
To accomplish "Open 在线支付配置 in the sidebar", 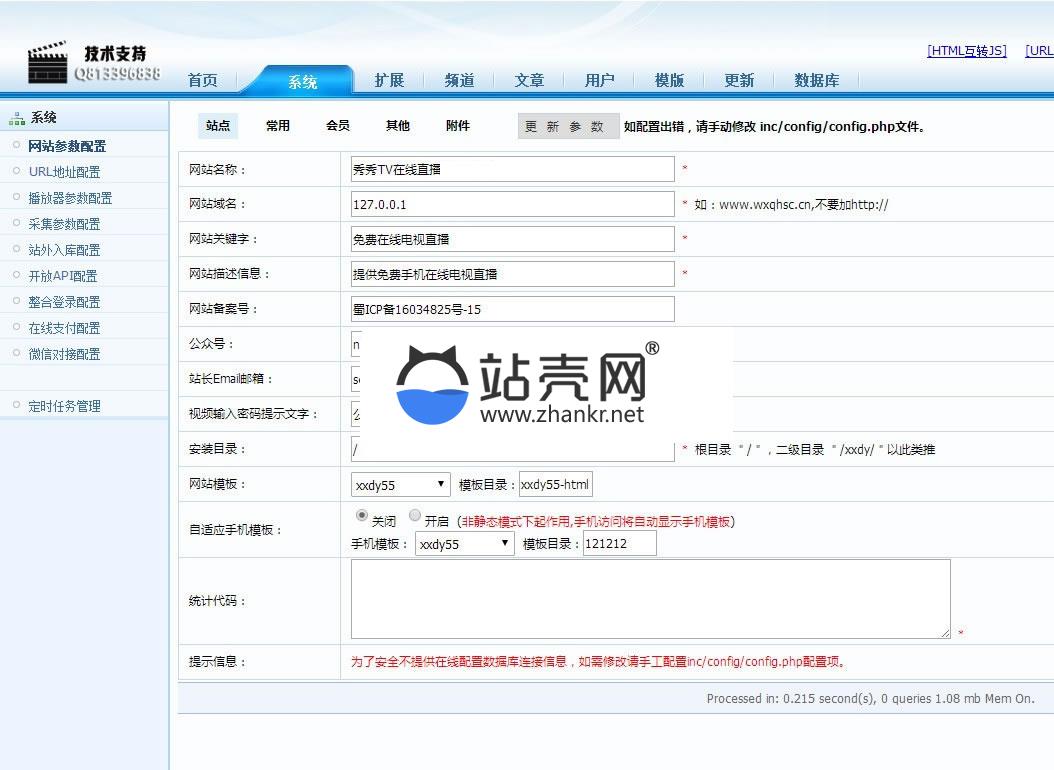I will [x=64, y=328].
